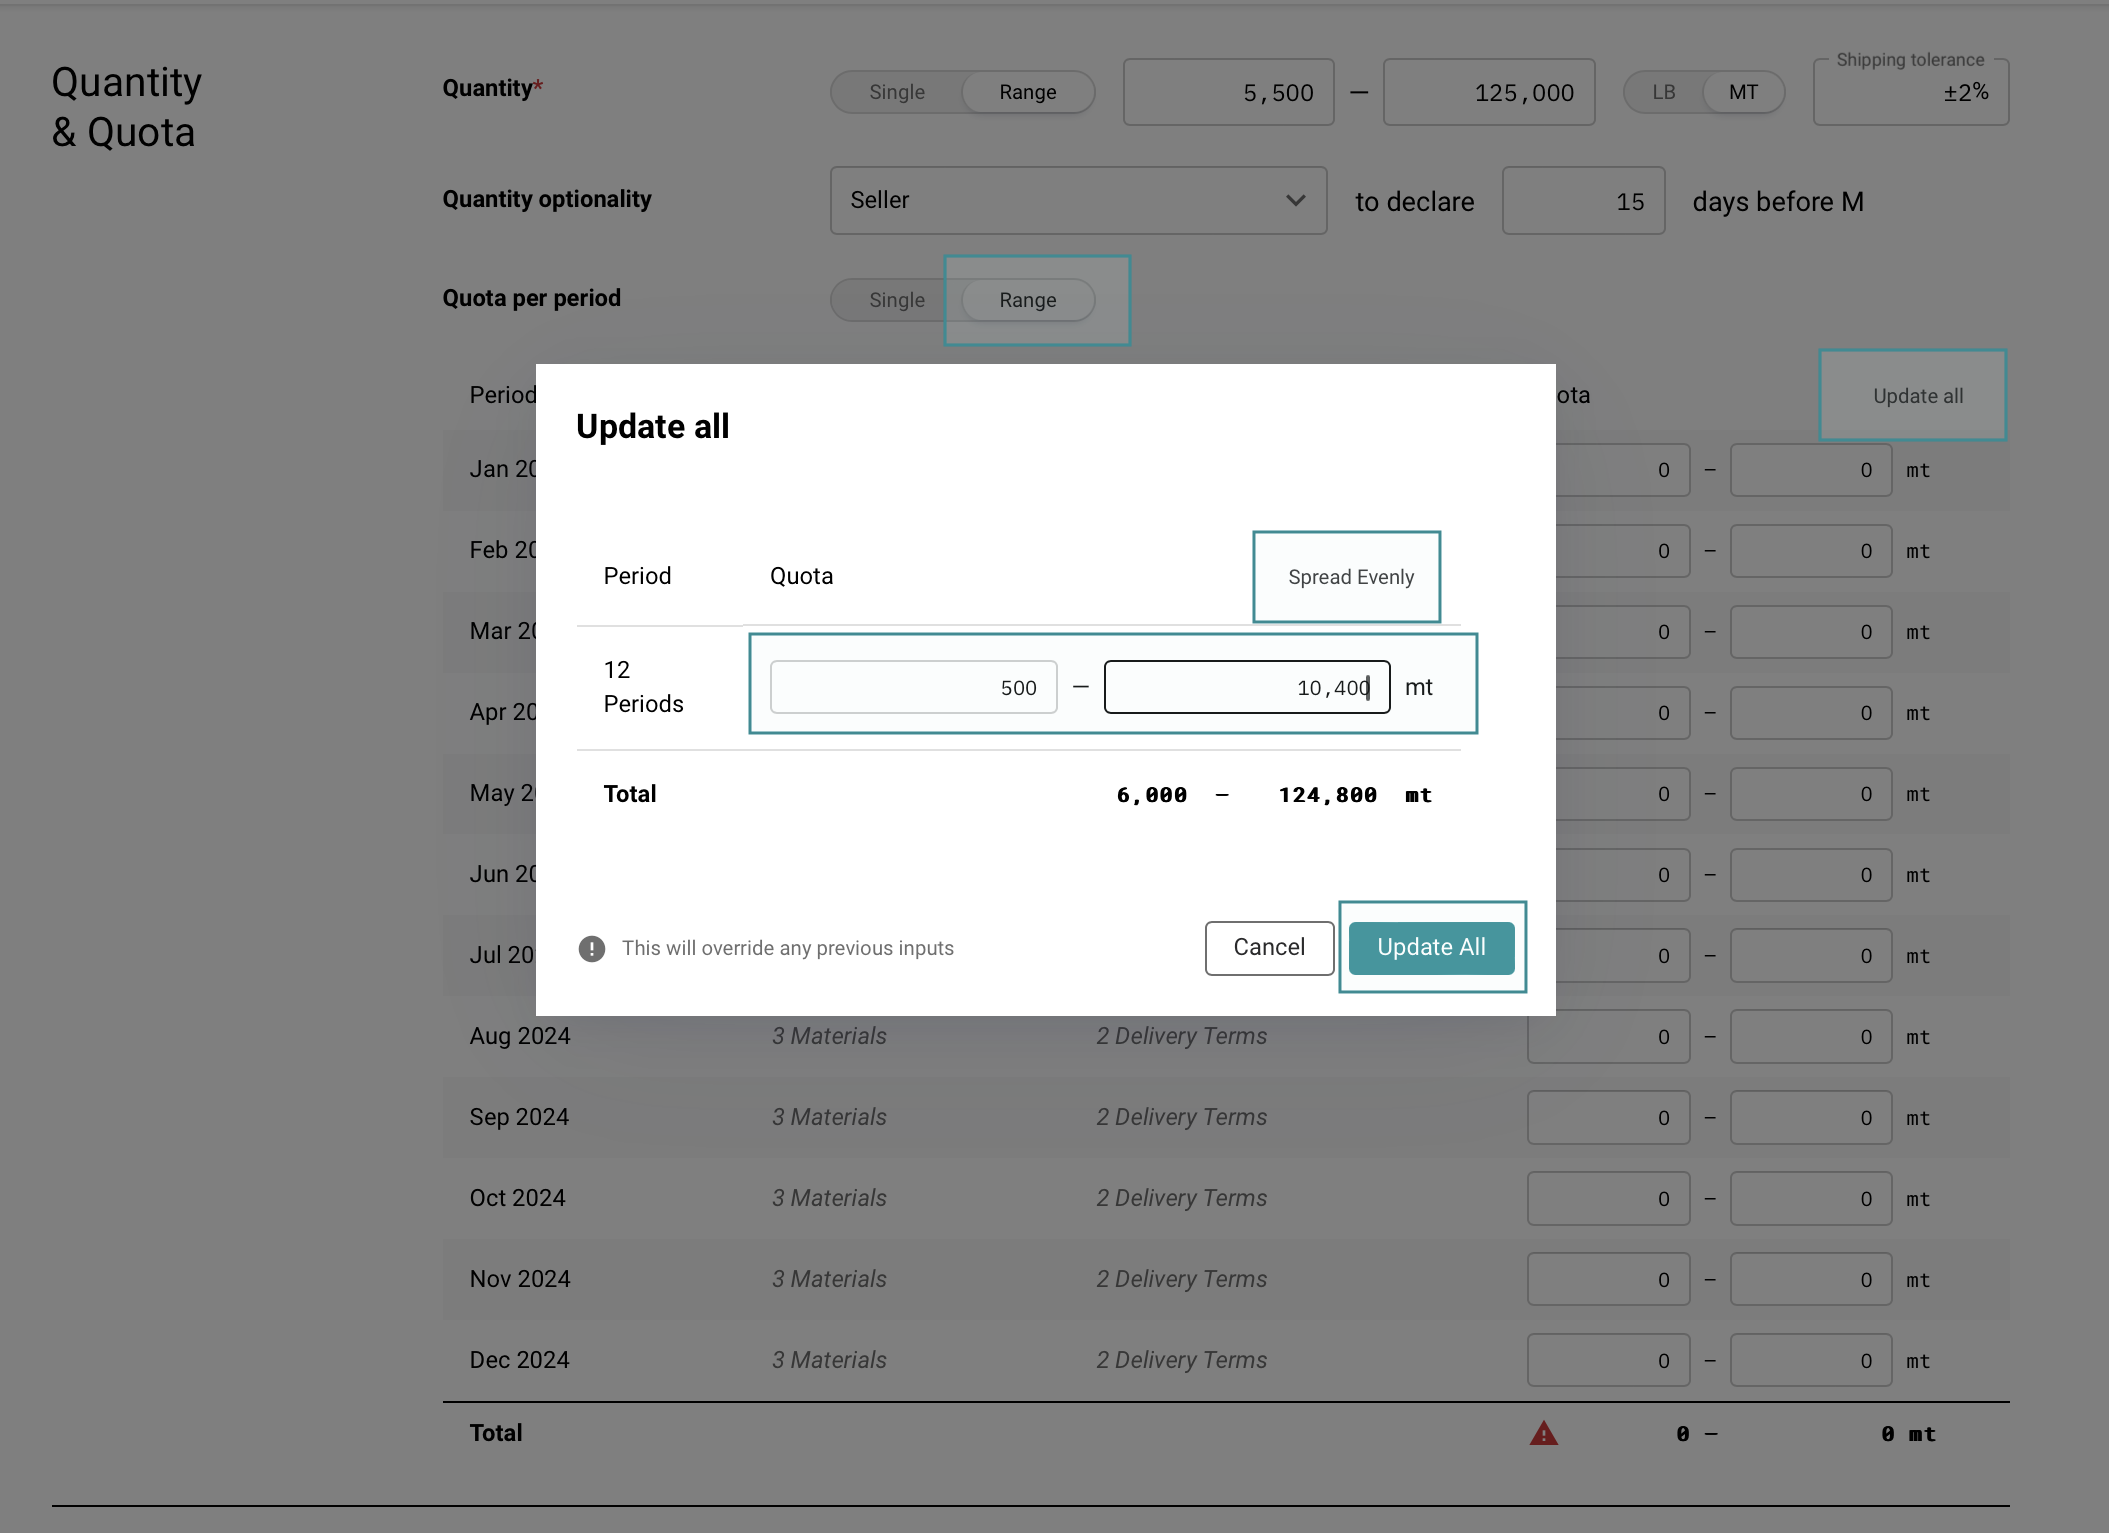Click the Update all link above quota table
The width and height of the screenshot is (2109, 1533).
click(x=1917, y=396)
